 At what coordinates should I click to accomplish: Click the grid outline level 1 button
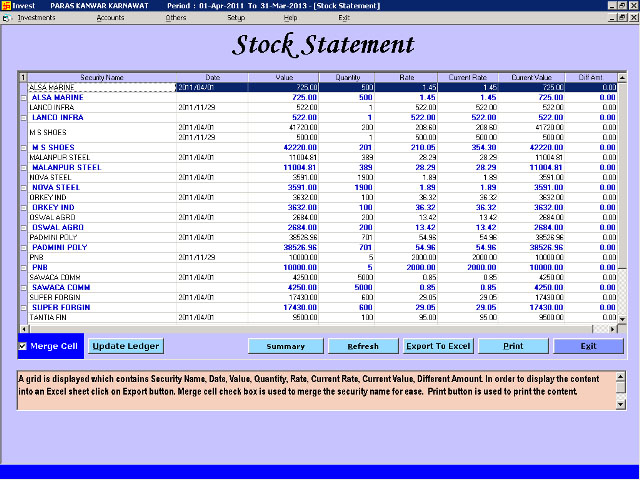click(23, 77)
